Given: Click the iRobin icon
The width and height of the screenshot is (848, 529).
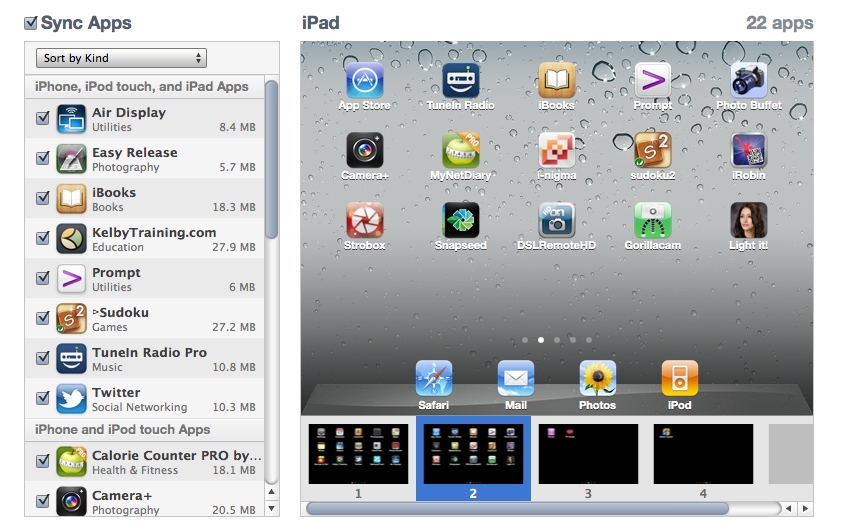Looking at the screenshot, I should pyautogui.click(x=748, y=150).
